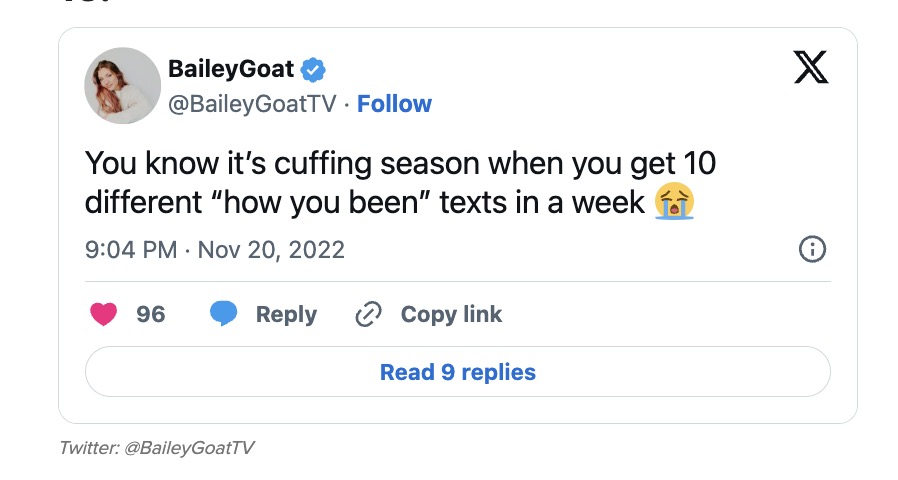Click the crying face emoji
This screenshot has width=898, height=480.
(x=675, y=203)
